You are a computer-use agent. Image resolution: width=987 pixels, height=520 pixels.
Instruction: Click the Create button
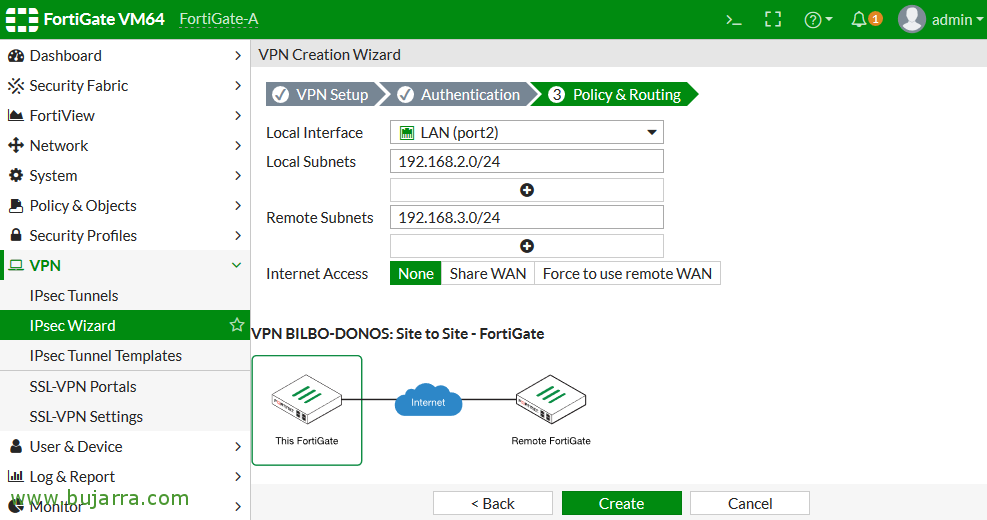click(x=621, y=504)
